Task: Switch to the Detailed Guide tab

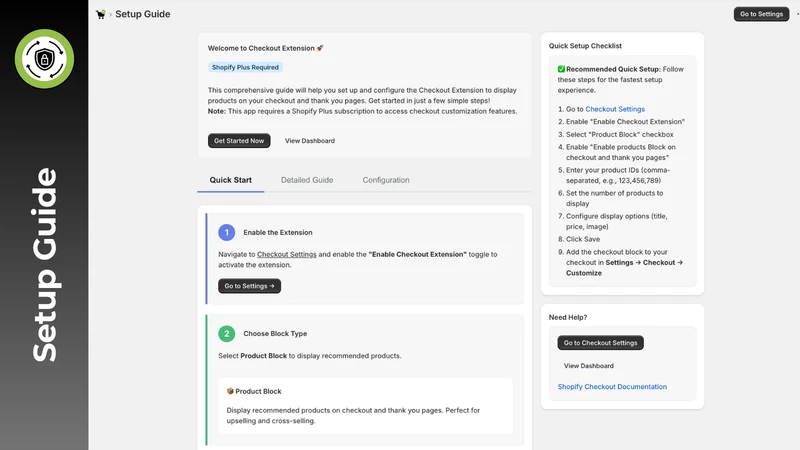Action: point(307,180)
